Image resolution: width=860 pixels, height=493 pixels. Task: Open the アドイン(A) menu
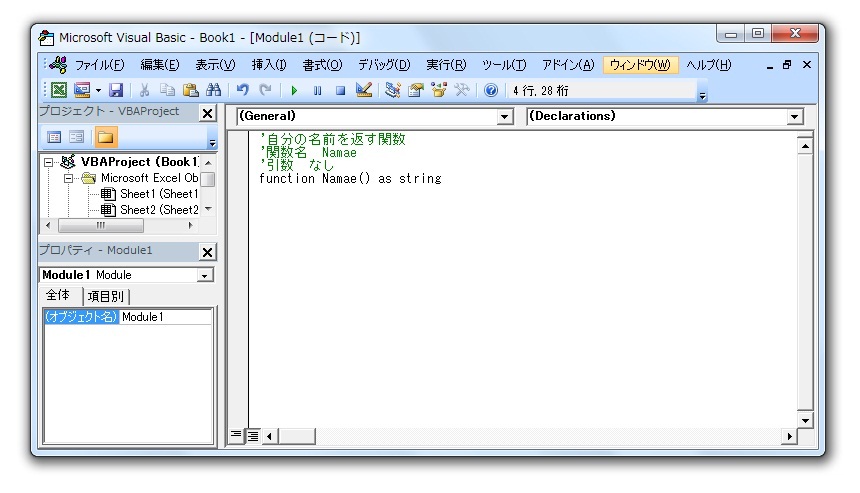(568, 65)
